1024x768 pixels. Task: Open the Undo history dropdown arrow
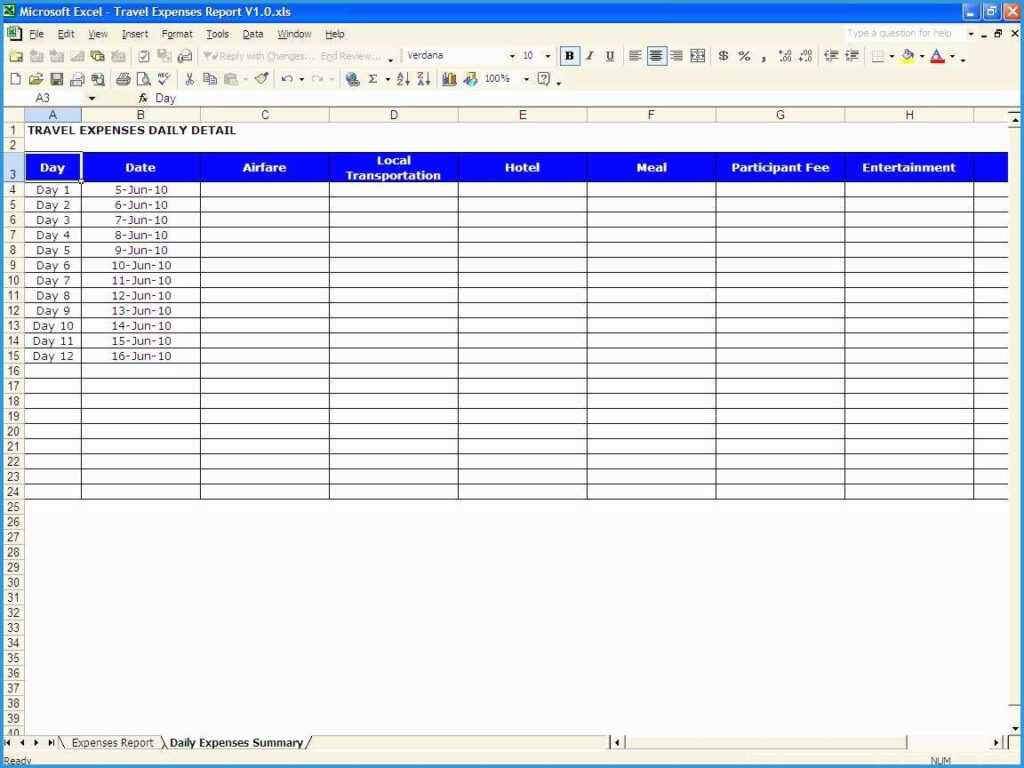point(302,80)
